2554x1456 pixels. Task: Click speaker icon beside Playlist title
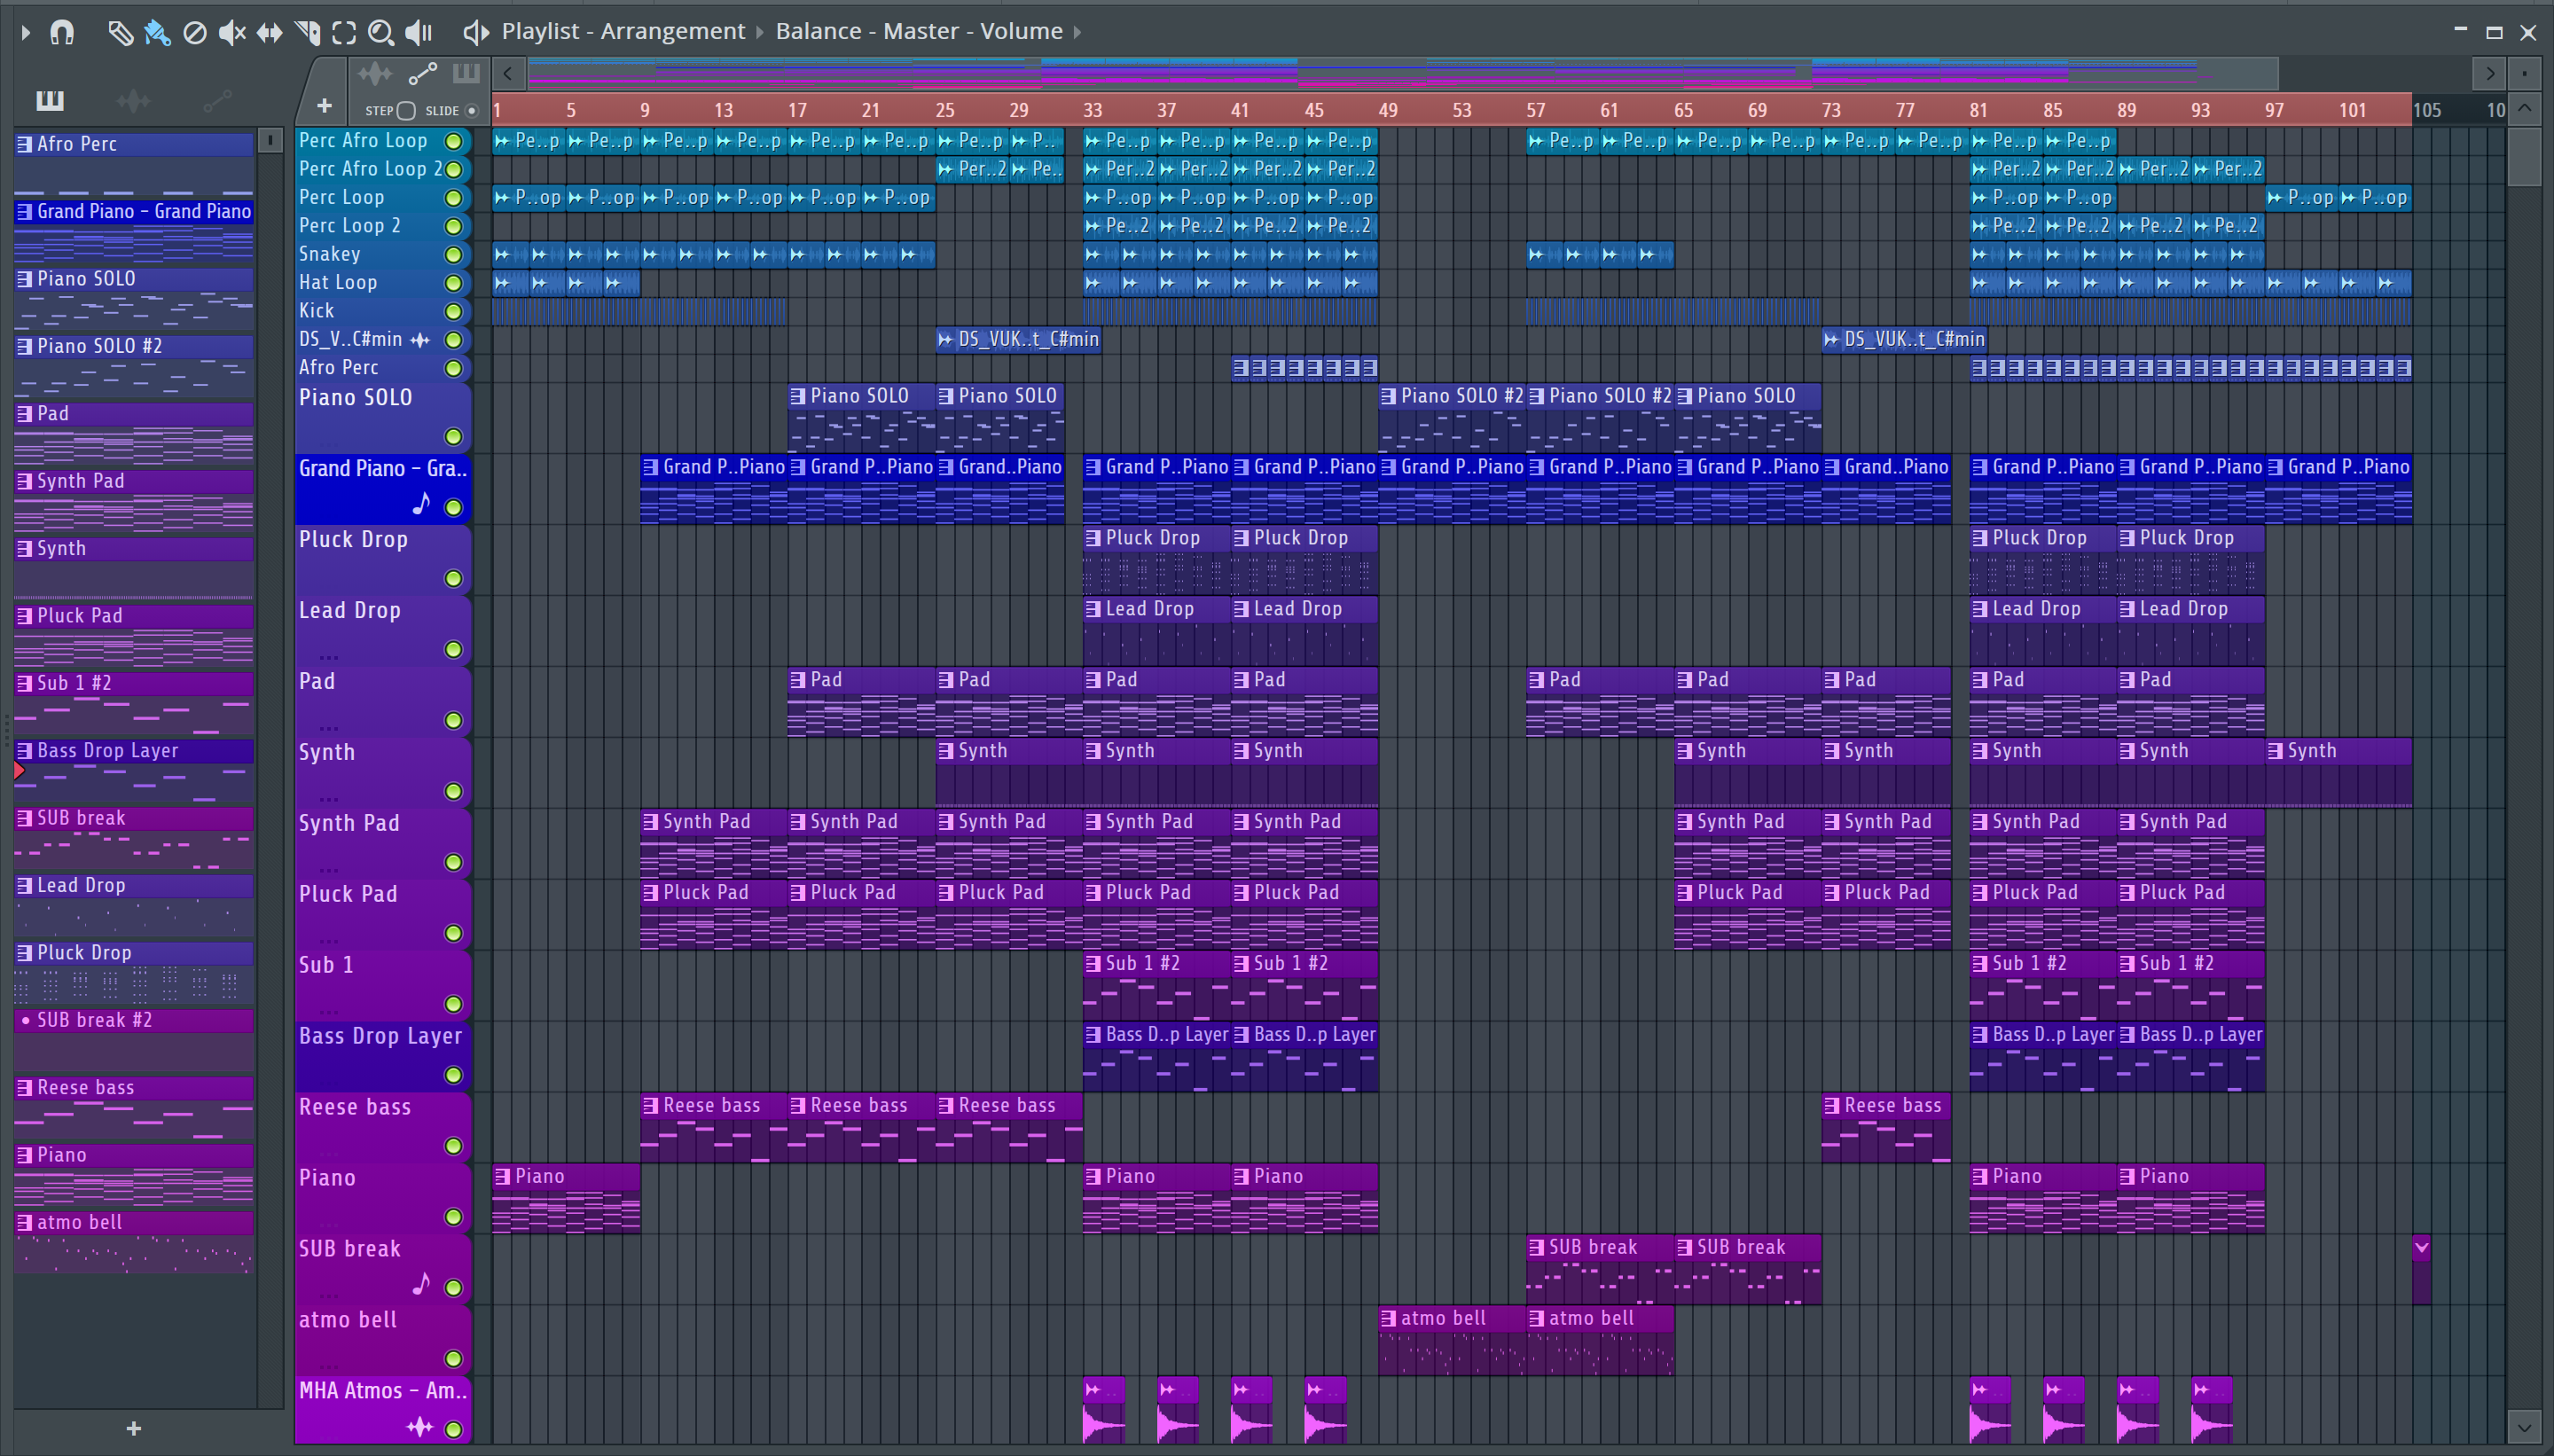point(475,32)
